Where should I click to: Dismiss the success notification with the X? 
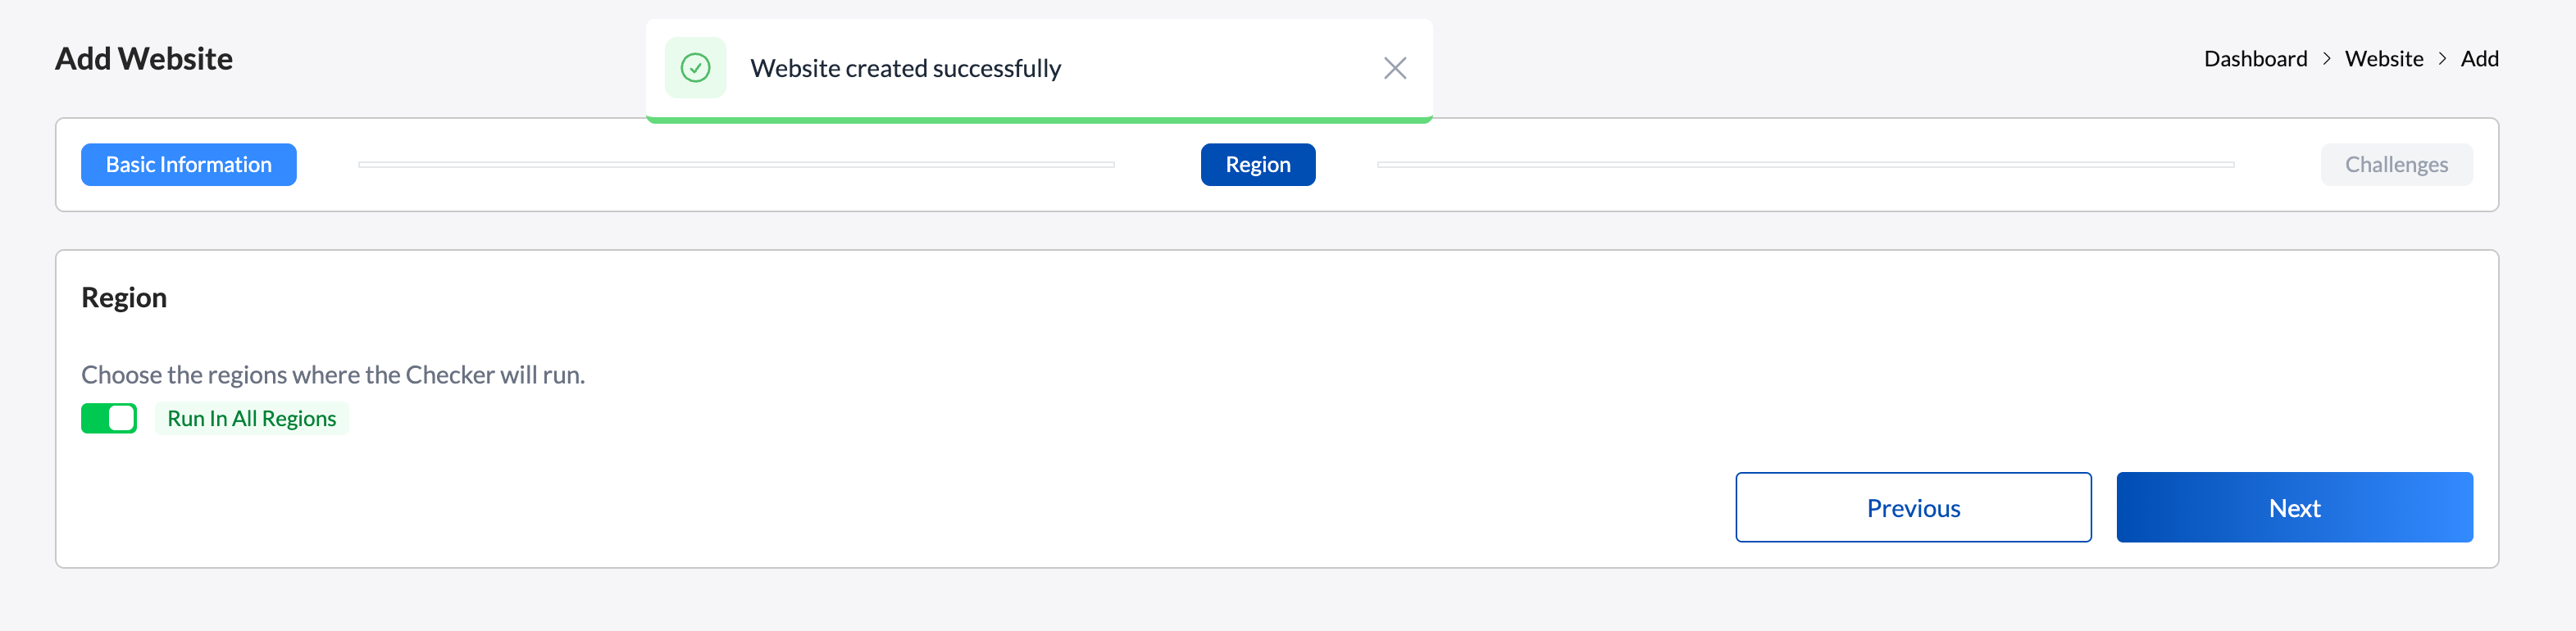1394,68
